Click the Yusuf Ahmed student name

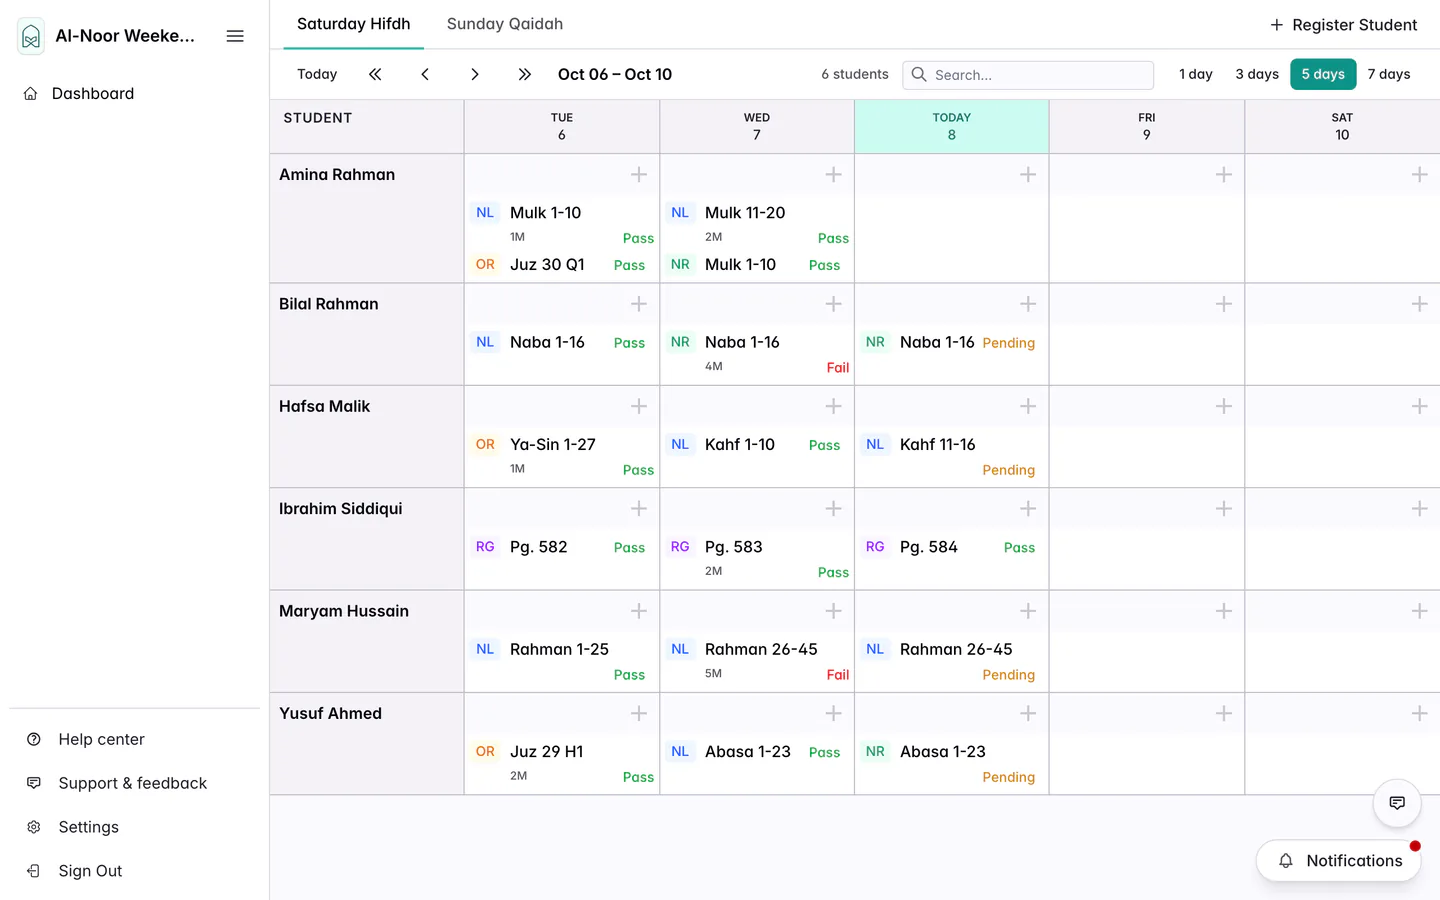(x=330, y=713)
